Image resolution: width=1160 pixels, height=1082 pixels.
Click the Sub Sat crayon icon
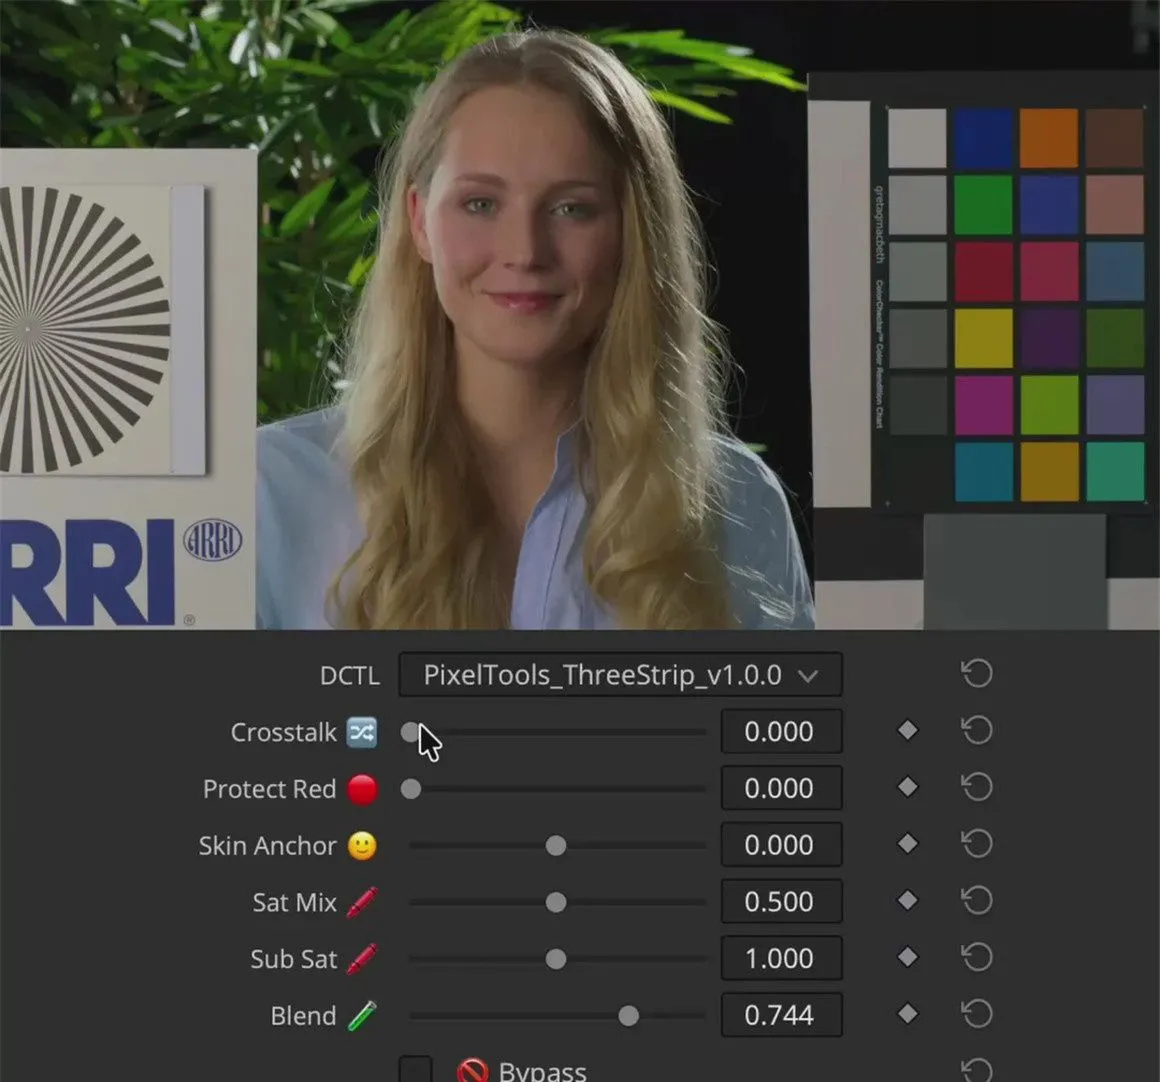362,959
